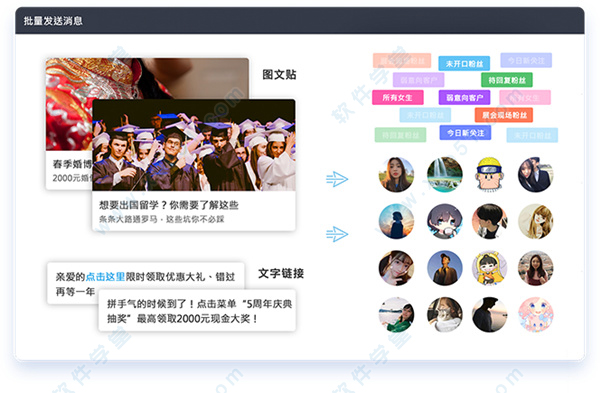Choose the 今日新关注 blue tag
The height and width of the screenshot is (393, 600).
coord(465,133)
